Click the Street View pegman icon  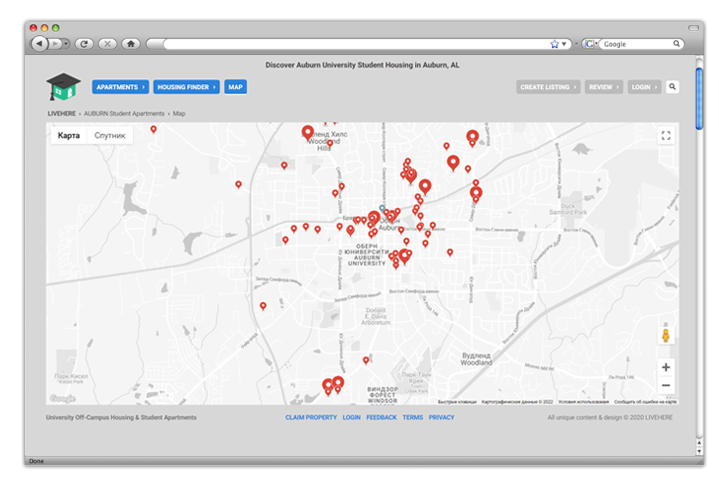[x=666, y=337]
